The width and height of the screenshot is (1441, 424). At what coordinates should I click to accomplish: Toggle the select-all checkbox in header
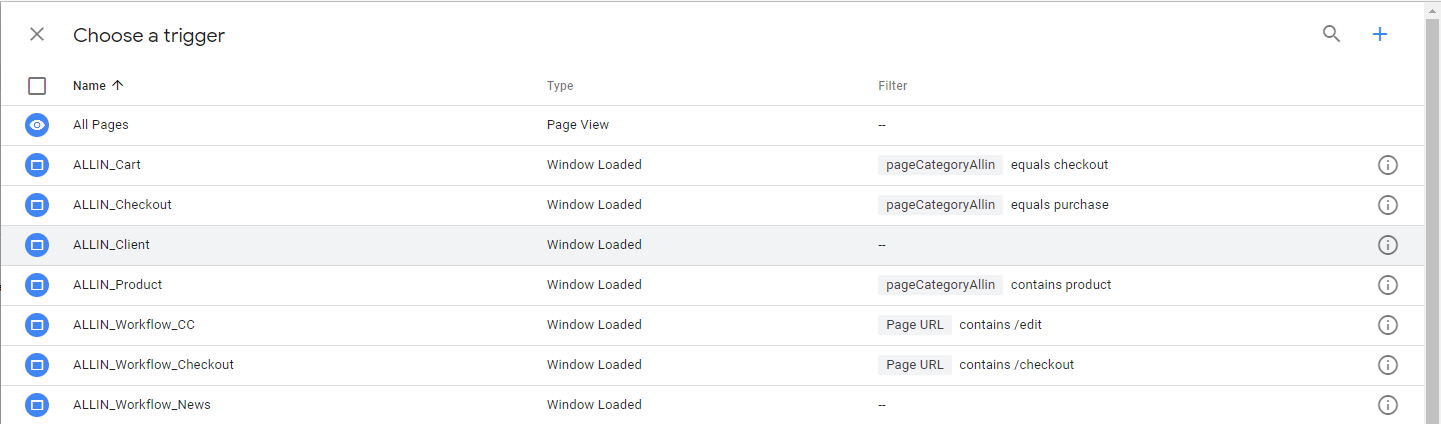point(37,86)
